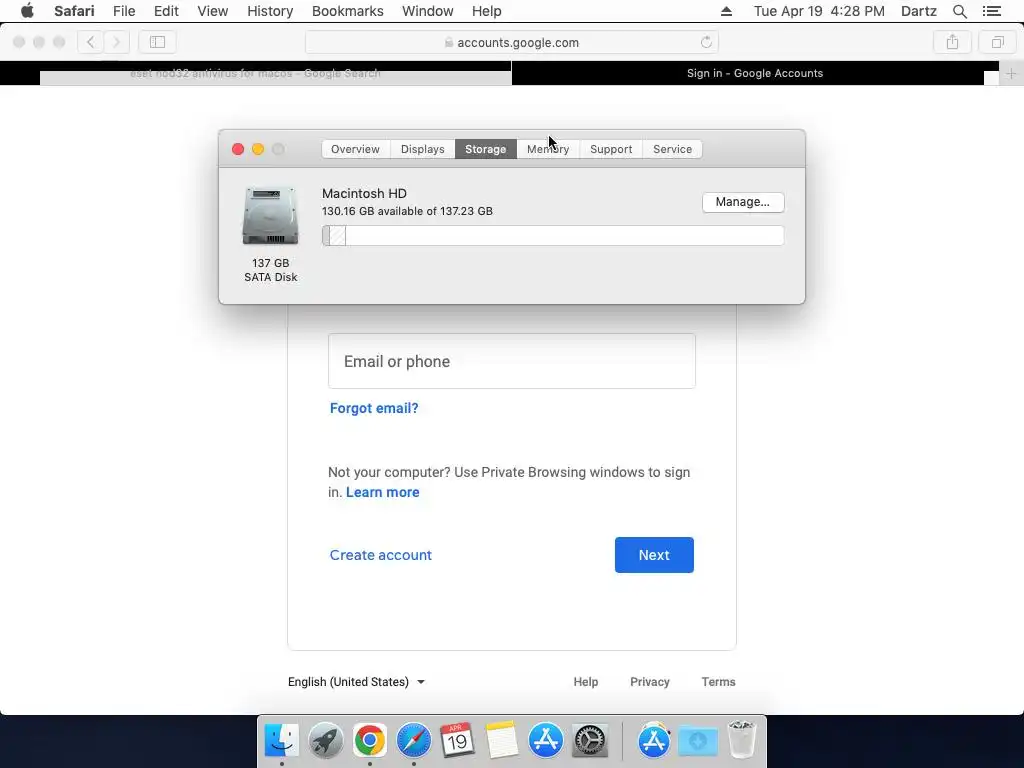Open the History menu
Screen dimensions: 1024x768
click(270, 11)
